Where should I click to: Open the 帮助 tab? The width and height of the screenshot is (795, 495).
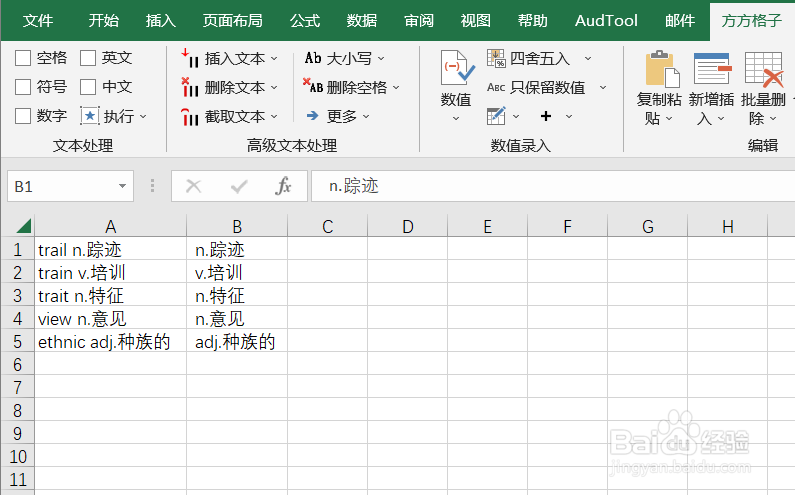point(532,21)
